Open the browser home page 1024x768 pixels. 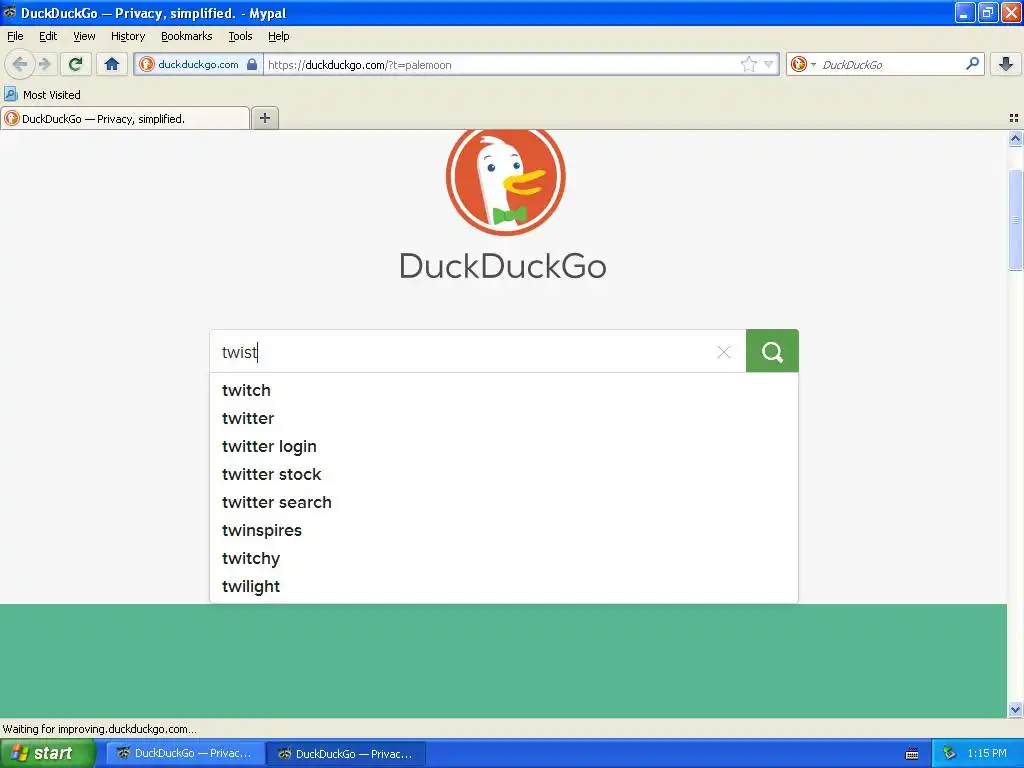[112, 64]
